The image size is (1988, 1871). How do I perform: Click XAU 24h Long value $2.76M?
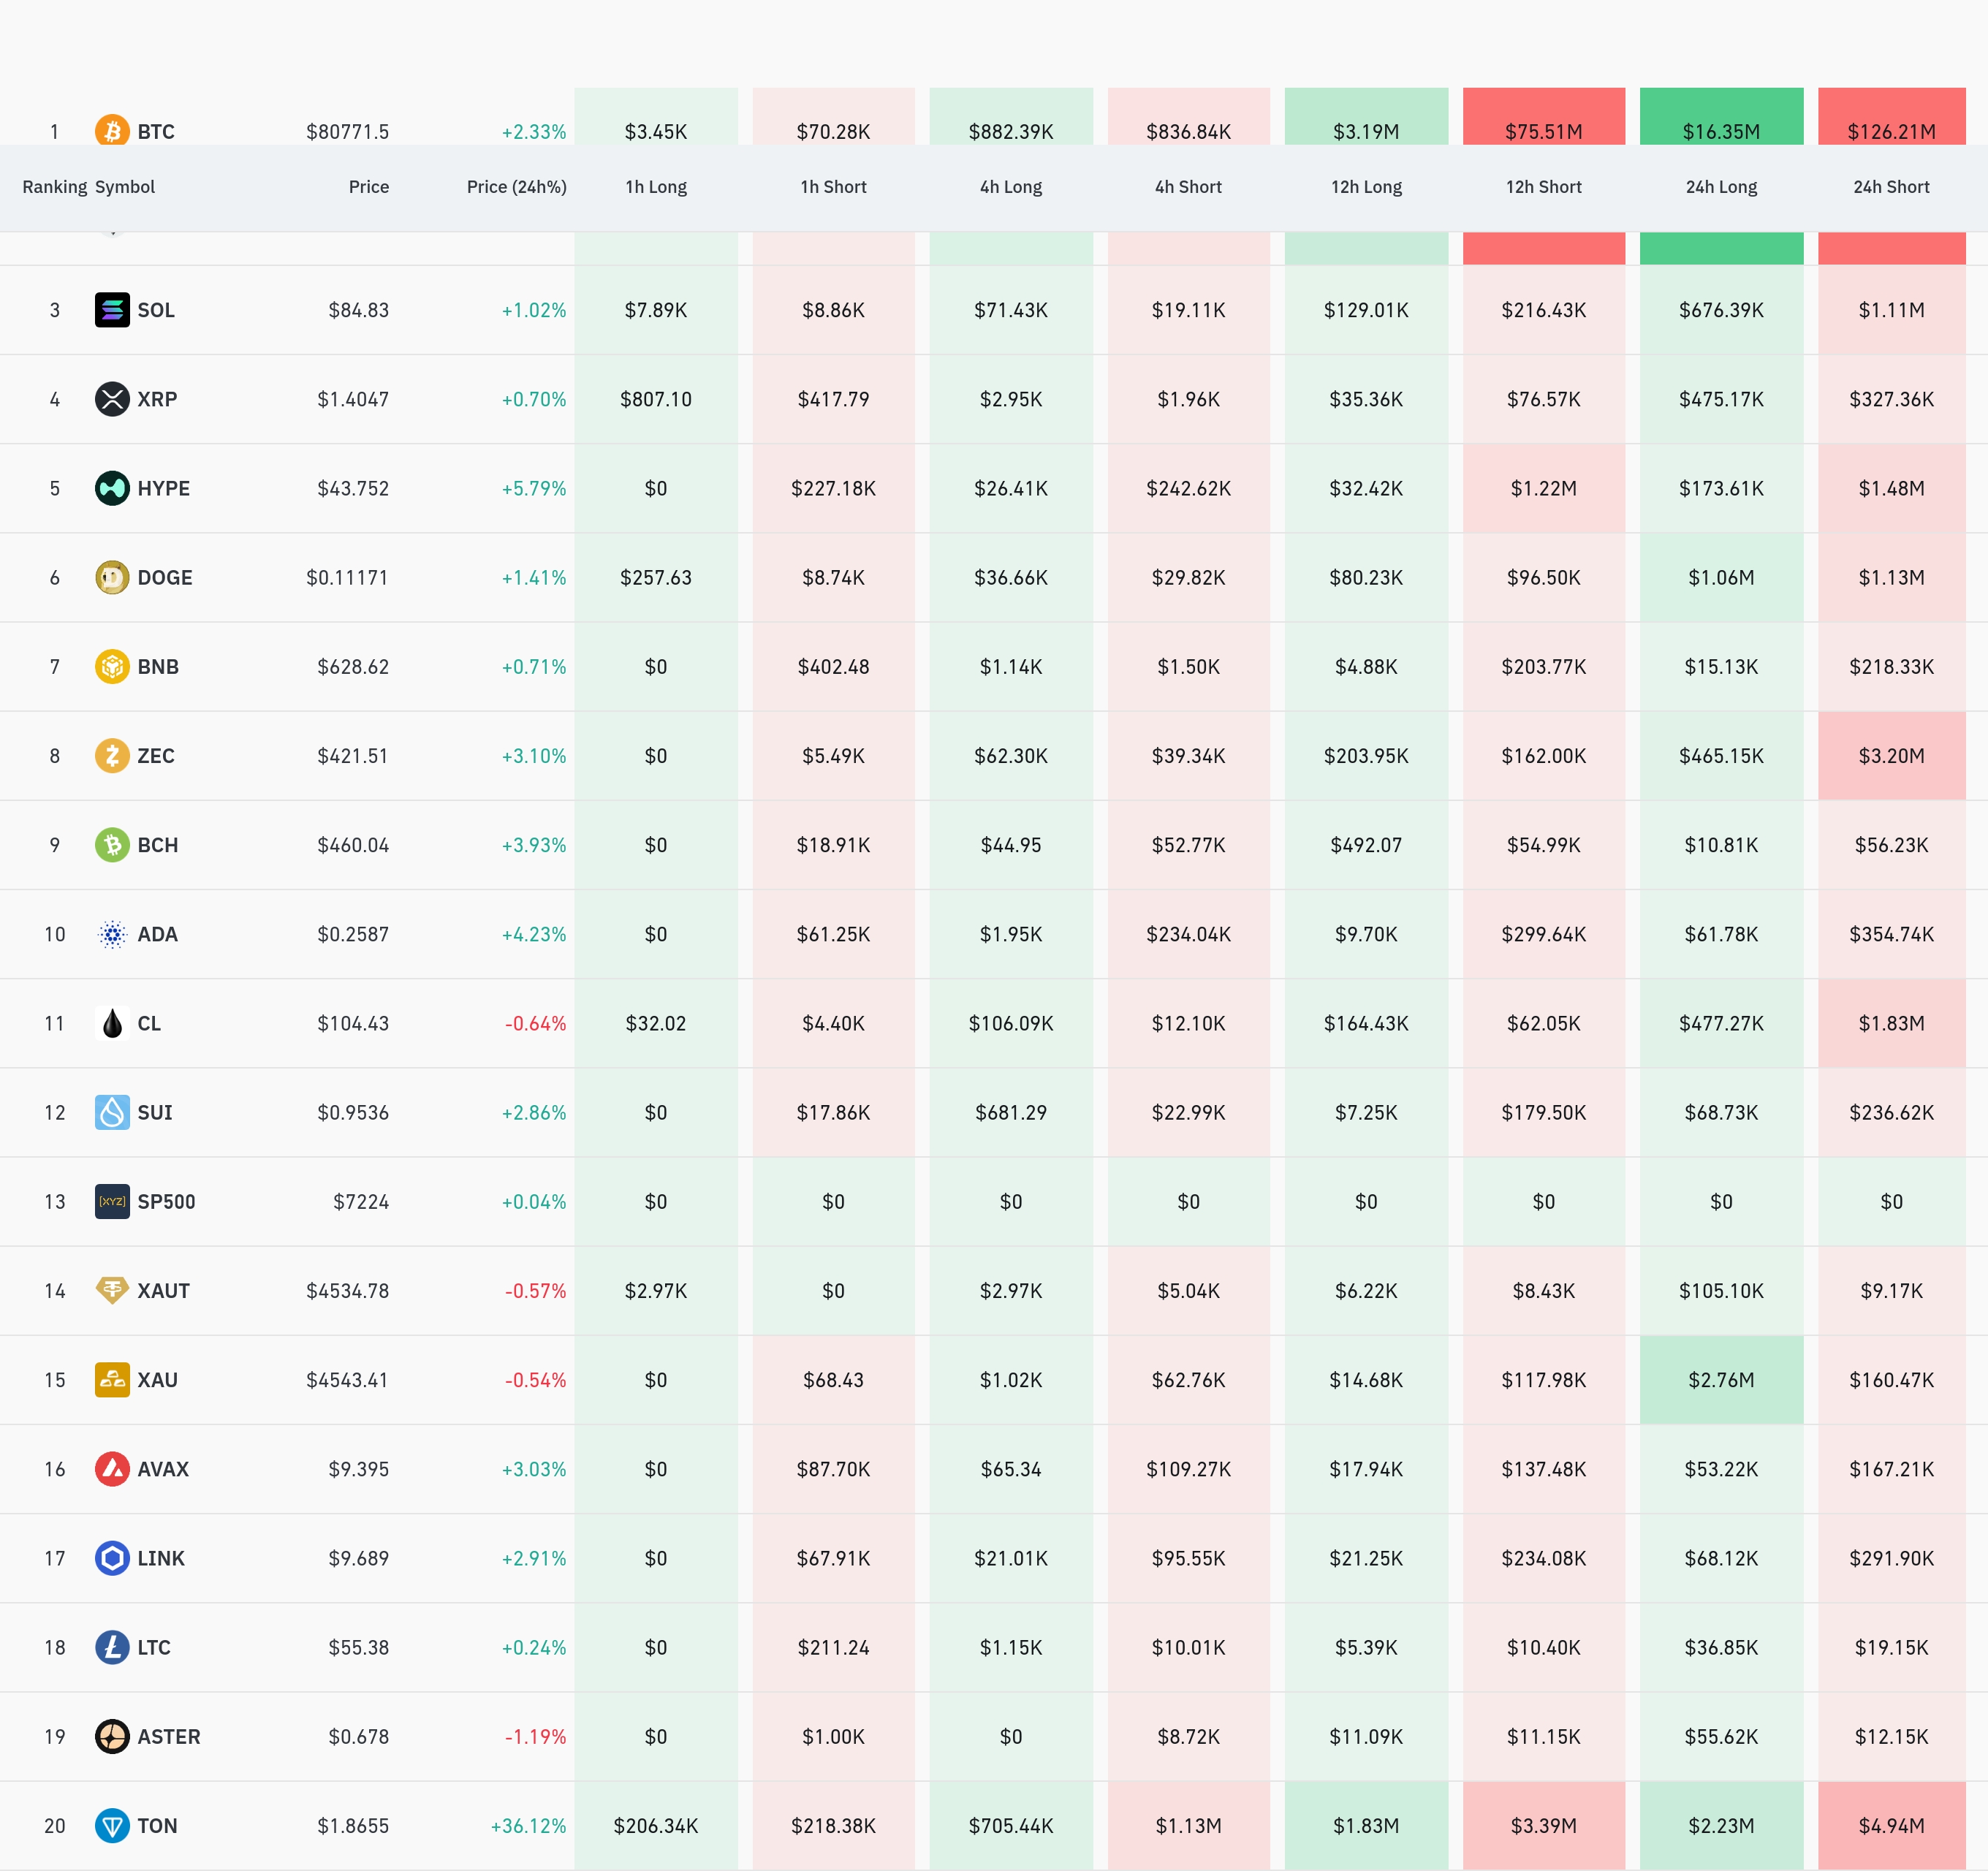pos(1721,1380)
